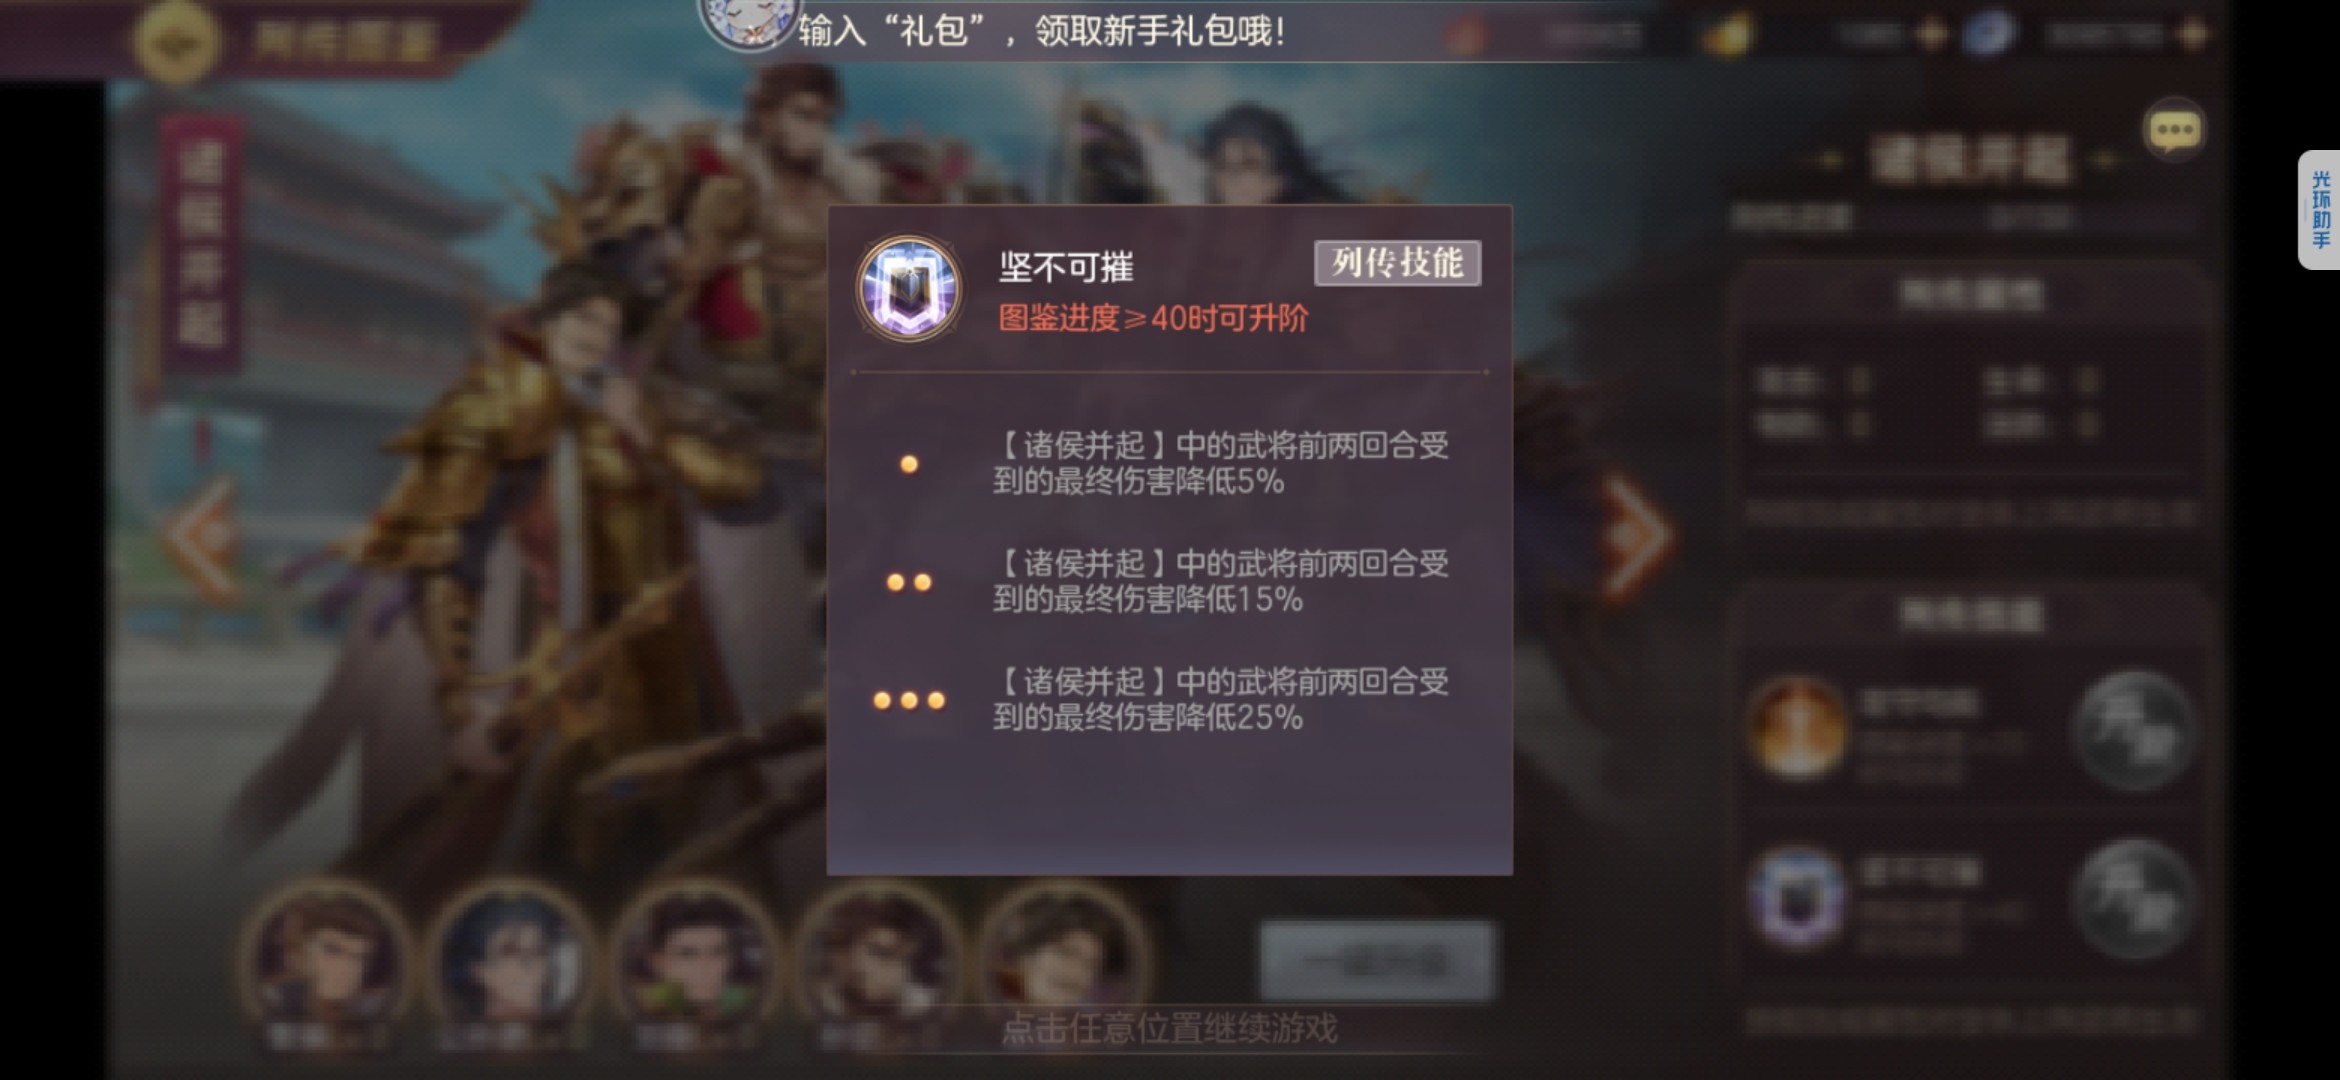This screenshot has width=2340, height=1080.
Task: Select the 诸侯并起 vertical banner tab
Action: [x=201, y=245]
